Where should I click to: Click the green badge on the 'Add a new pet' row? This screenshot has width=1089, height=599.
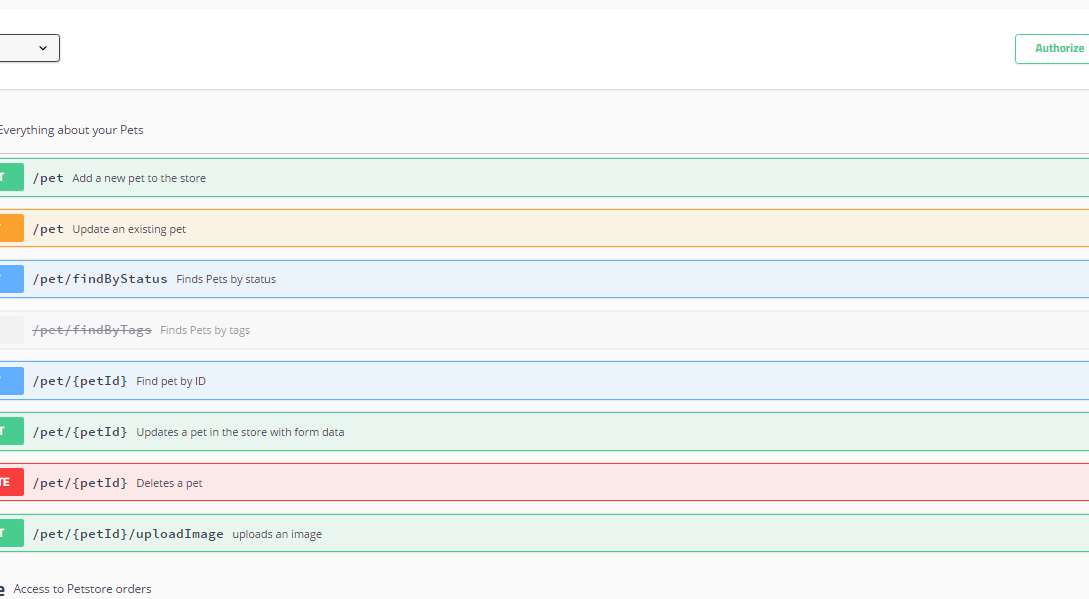coord(10,177)
